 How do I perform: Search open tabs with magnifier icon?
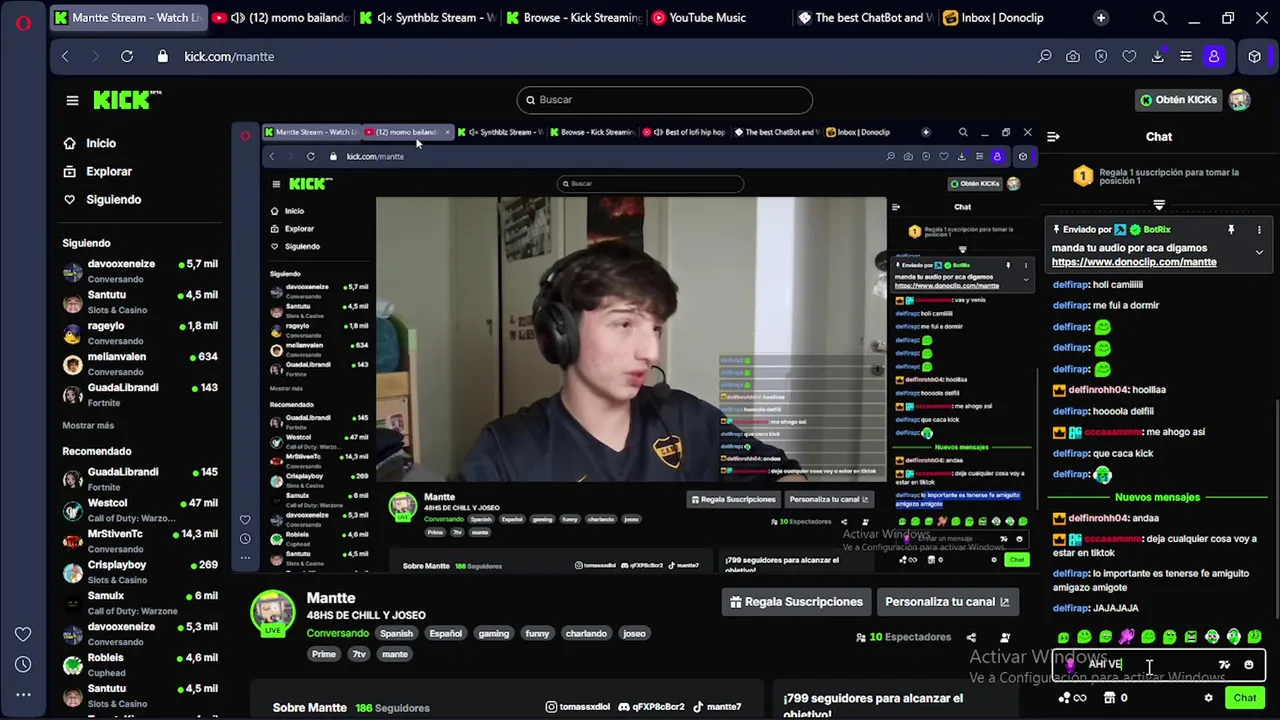click(x=1160, y=18)
